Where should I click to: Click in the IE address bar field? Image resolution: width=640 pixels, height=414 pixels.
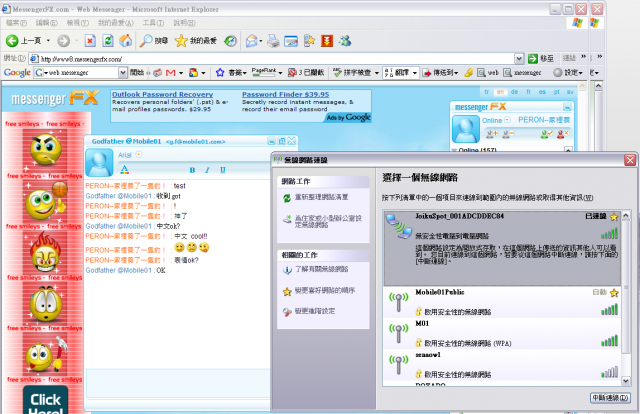pyautogui.click(x=272, y=59)
